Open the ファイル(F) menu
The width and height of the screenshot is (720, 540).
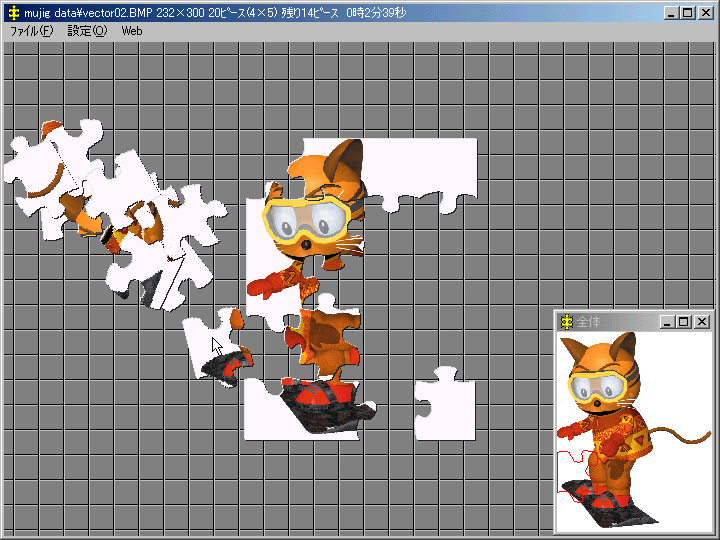click(x=31, y=31)
